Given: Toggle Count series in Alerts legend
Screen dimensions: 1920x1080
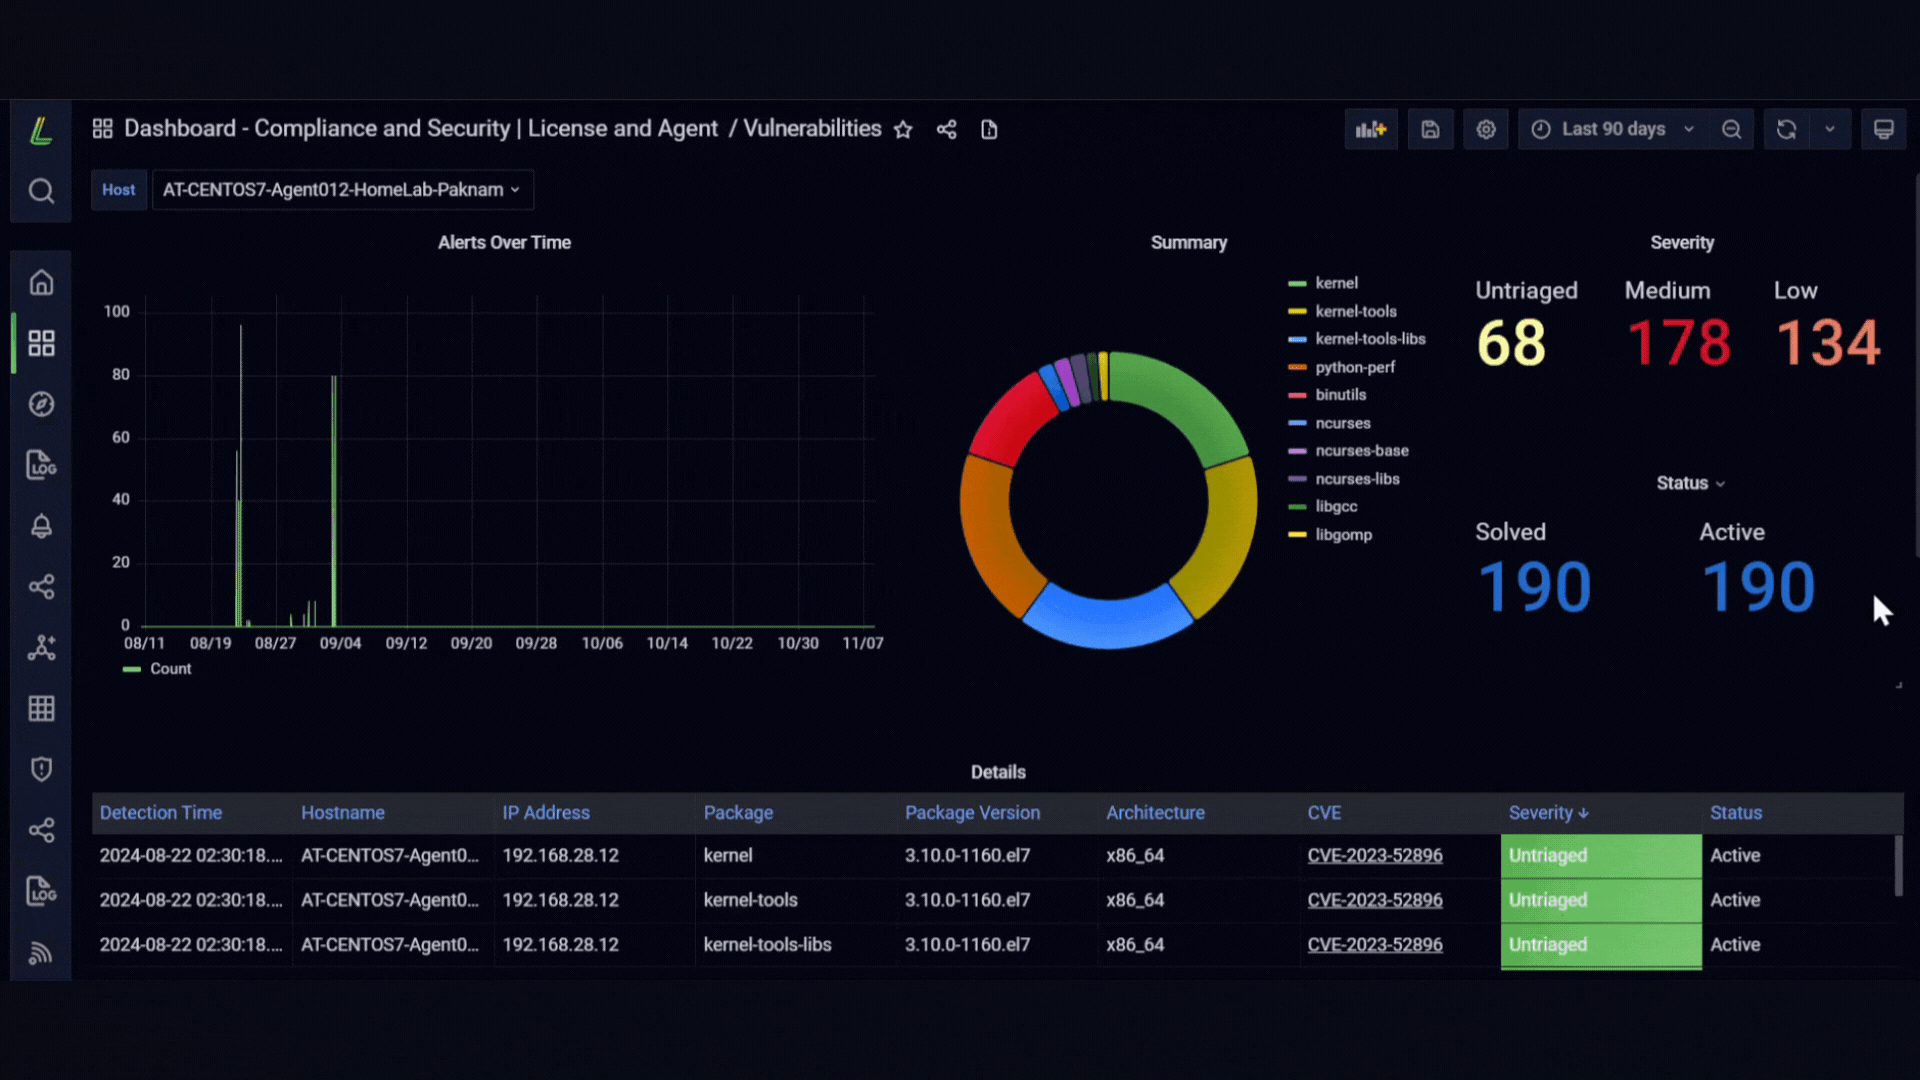Looking at the screenshot, I should coord(170,669).
